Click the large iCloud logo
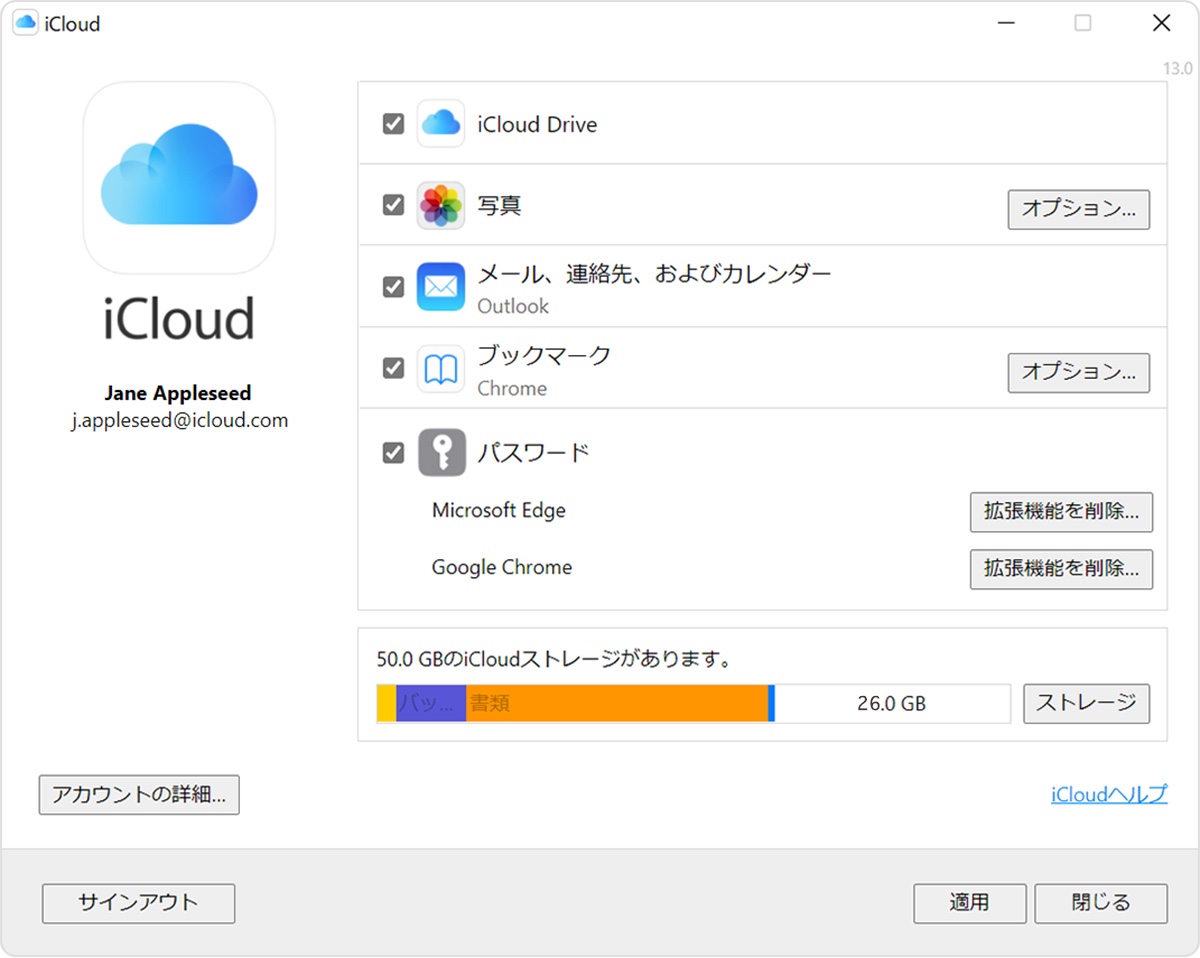1200x958 pixels. coord(179,178)
